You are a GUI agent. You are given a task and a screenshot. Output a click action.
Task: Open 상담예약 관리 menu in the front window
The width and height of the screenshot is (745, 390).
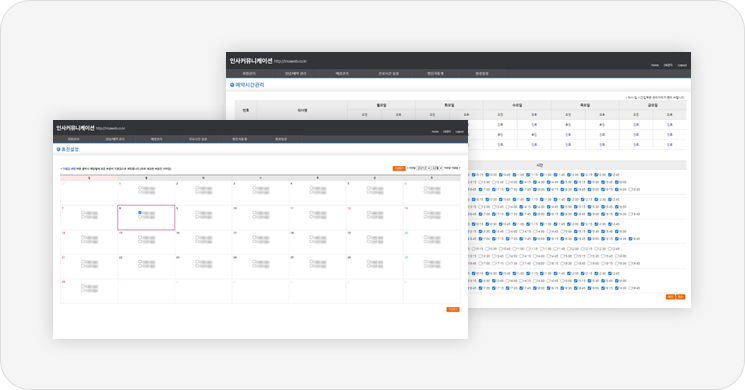point(115,139)
